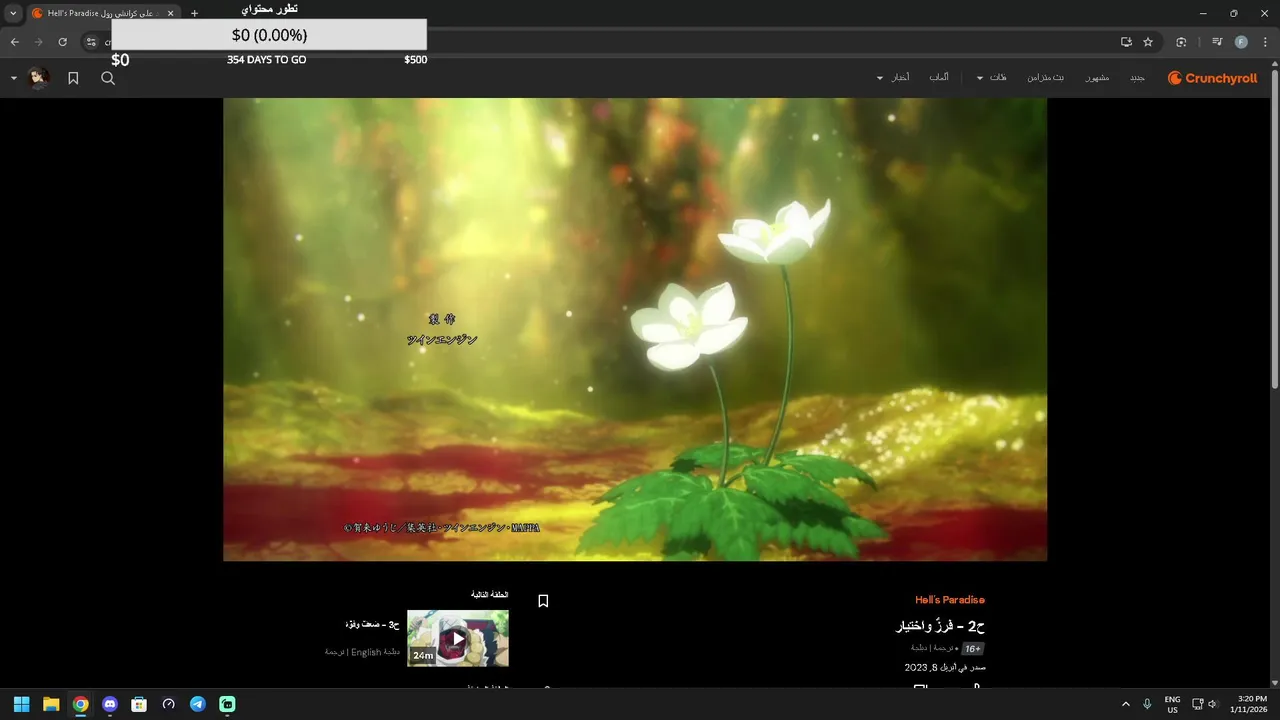Close the Hell's Paradise browser tab
Screen dimensions: 1280x720
(170, 13)
